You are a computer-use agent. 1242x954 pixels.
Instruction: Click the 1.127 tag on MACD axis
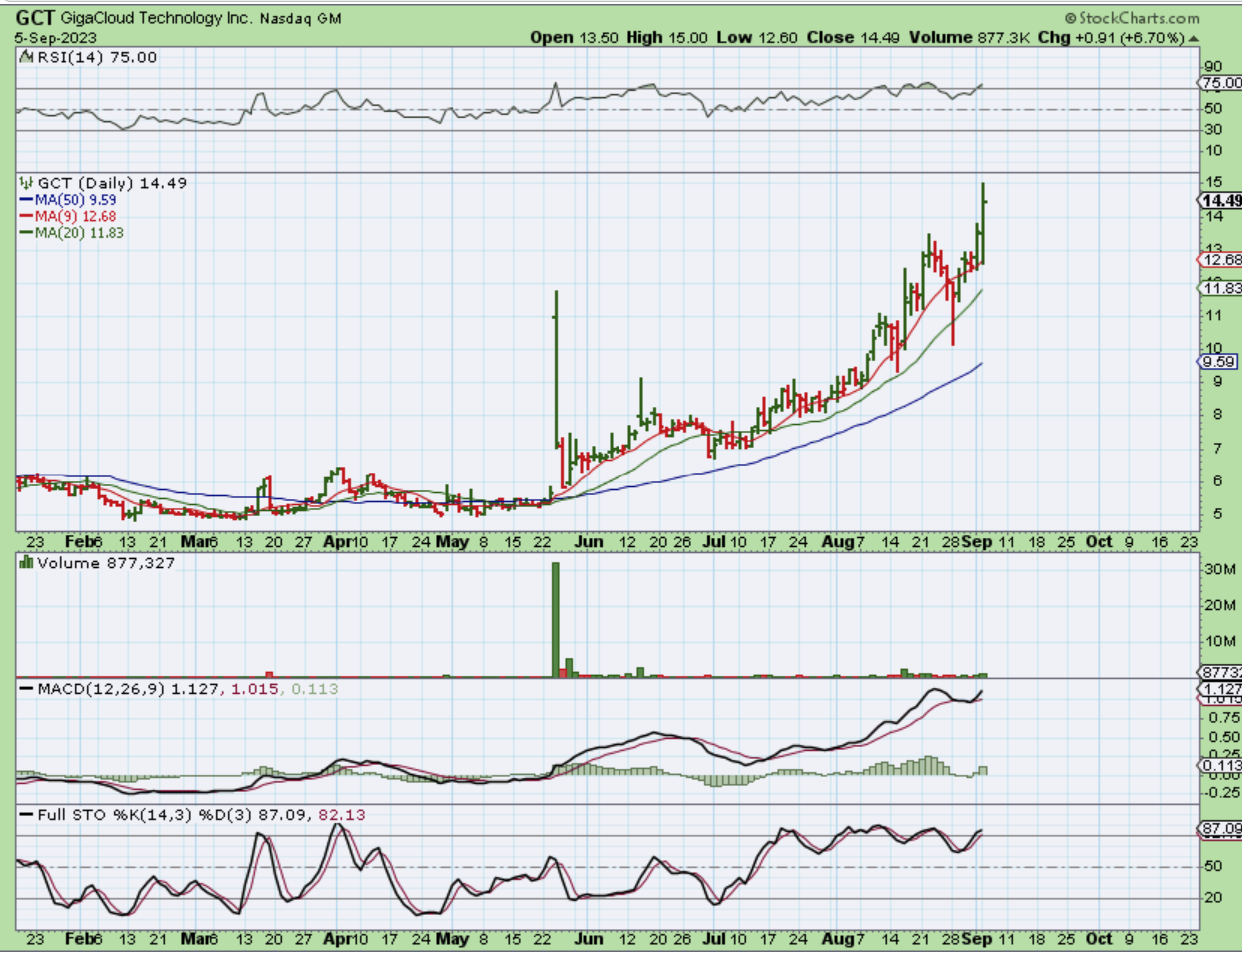[x=1221, y=689]
